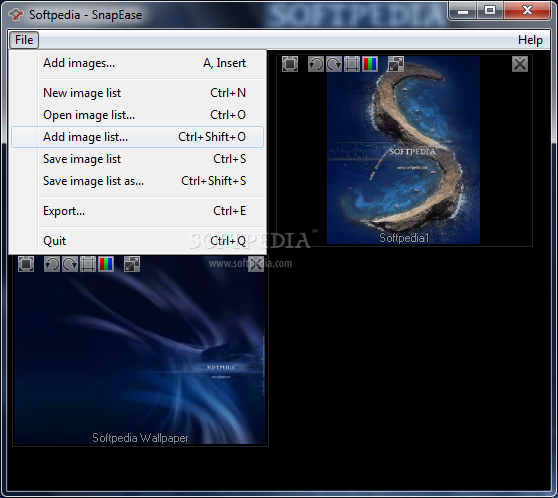The height and width of the screenshot is (498, 558).
Task: Maximize the SnapEase window
Action: coord(490,11)
